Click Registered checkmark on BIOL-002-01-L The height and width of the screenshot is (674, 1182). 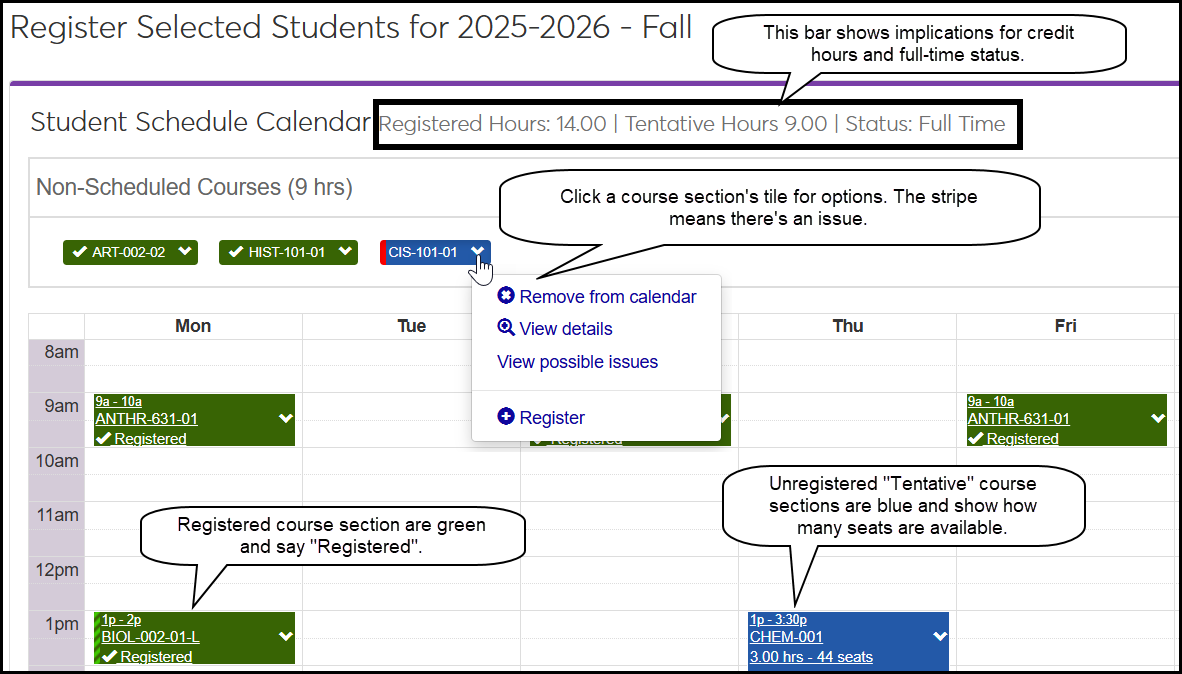(109, 656)
